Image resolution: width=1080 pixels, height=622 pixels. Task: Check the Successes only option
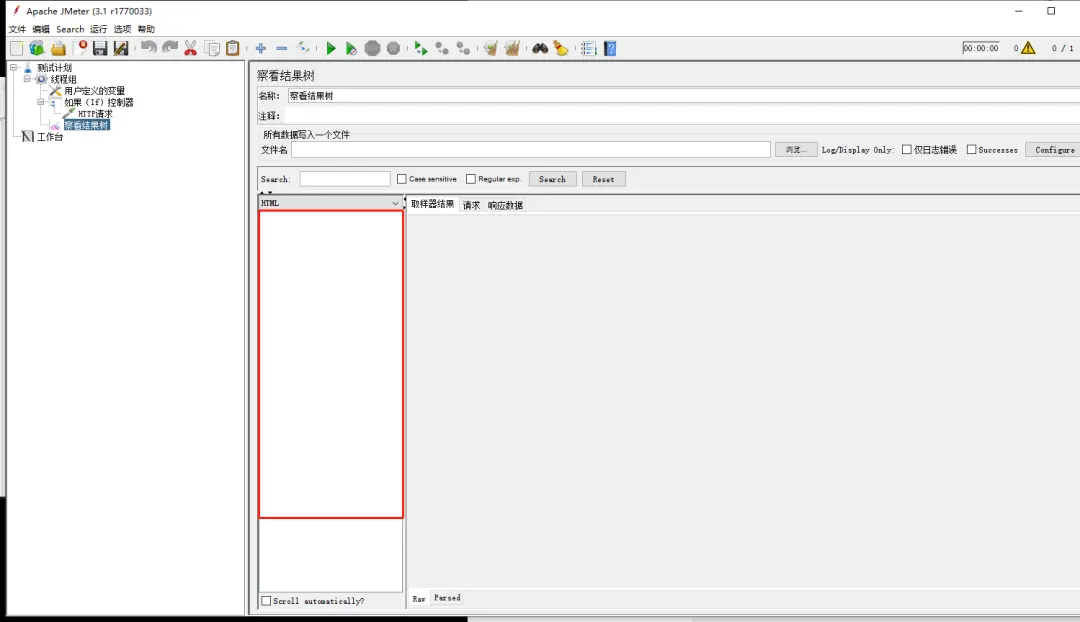[971, 149]
